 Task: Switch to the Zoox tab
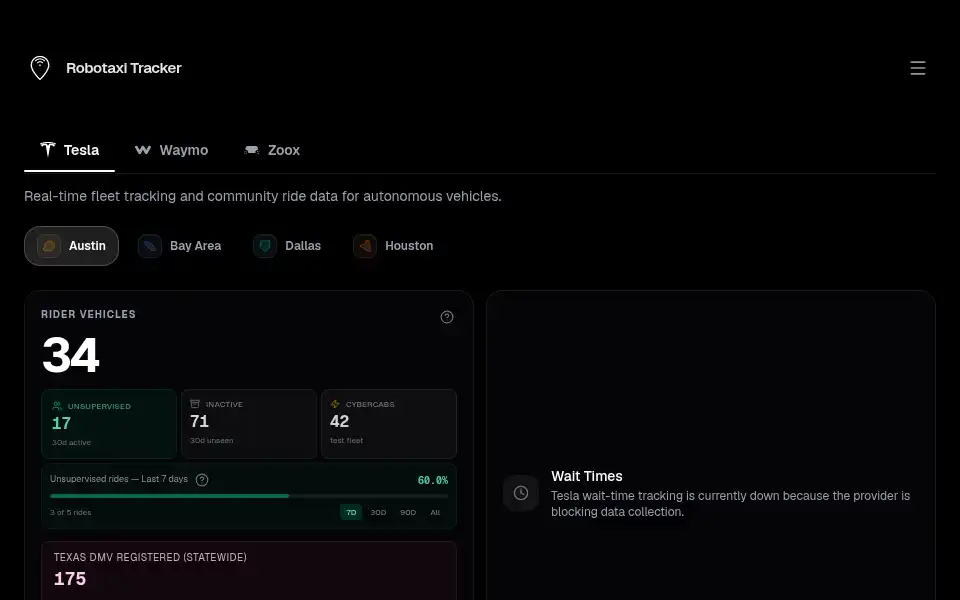click(x=272, y=150)
